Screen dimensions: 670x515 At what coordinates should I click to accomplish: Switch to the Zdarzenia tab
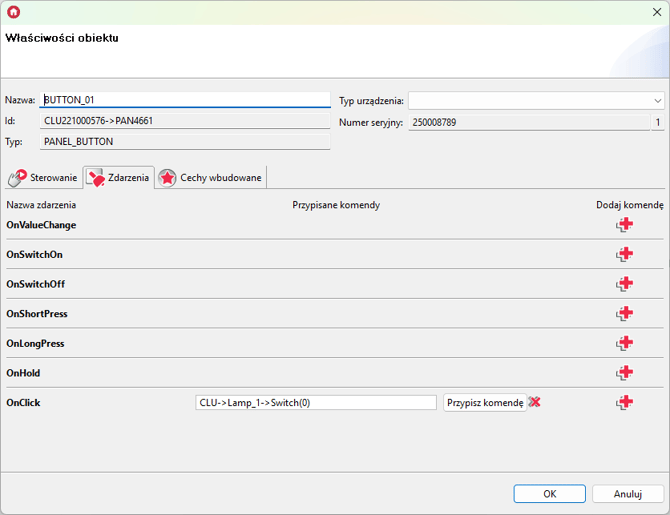119,178
